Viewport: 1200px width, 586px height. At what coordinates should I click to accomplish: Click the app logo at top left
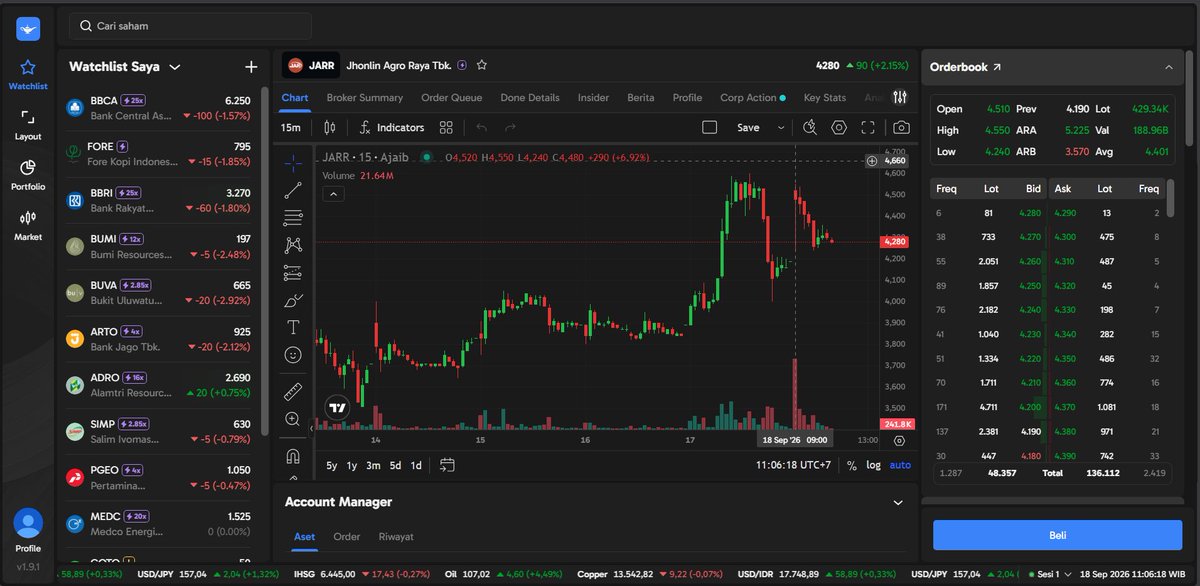point(28,28)
